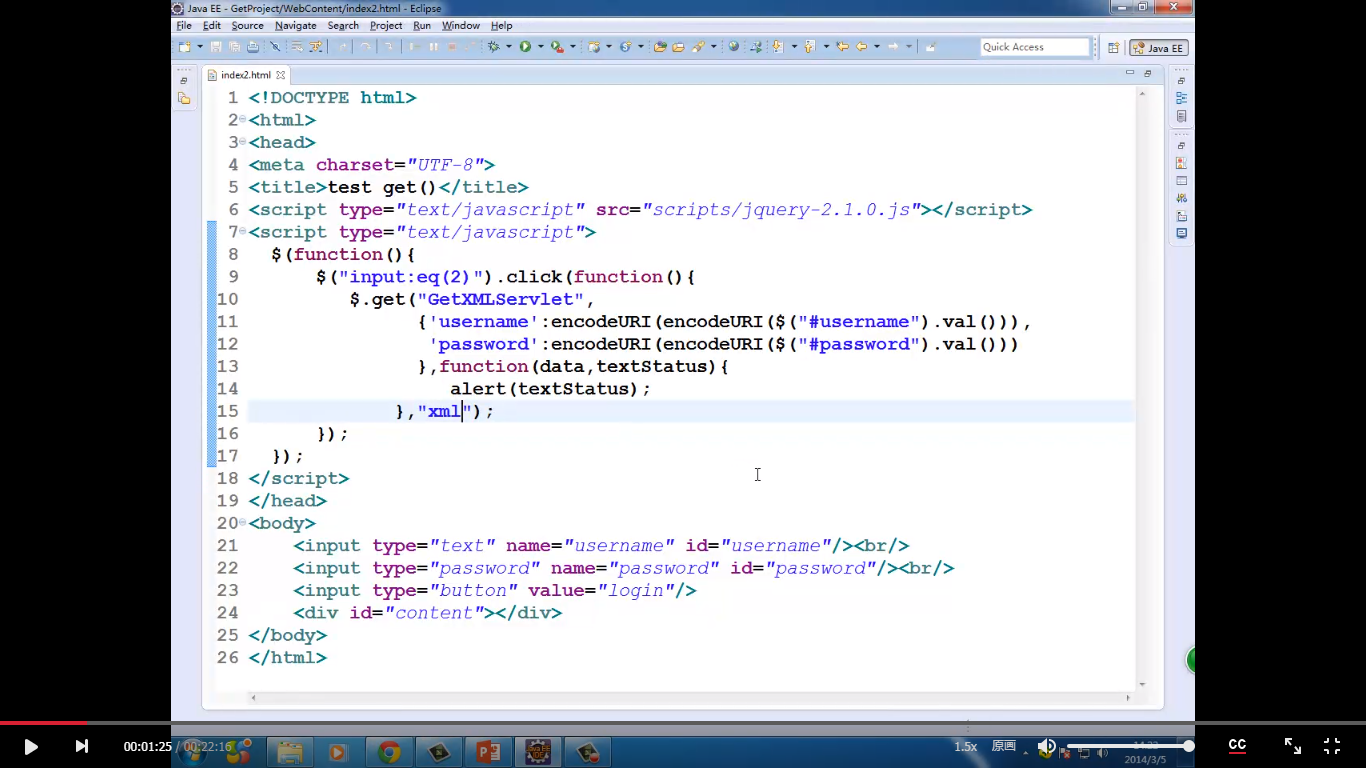Click the editor horizontal scrollbar right arrow
Screen dimensions: 1366x768
1128,697
